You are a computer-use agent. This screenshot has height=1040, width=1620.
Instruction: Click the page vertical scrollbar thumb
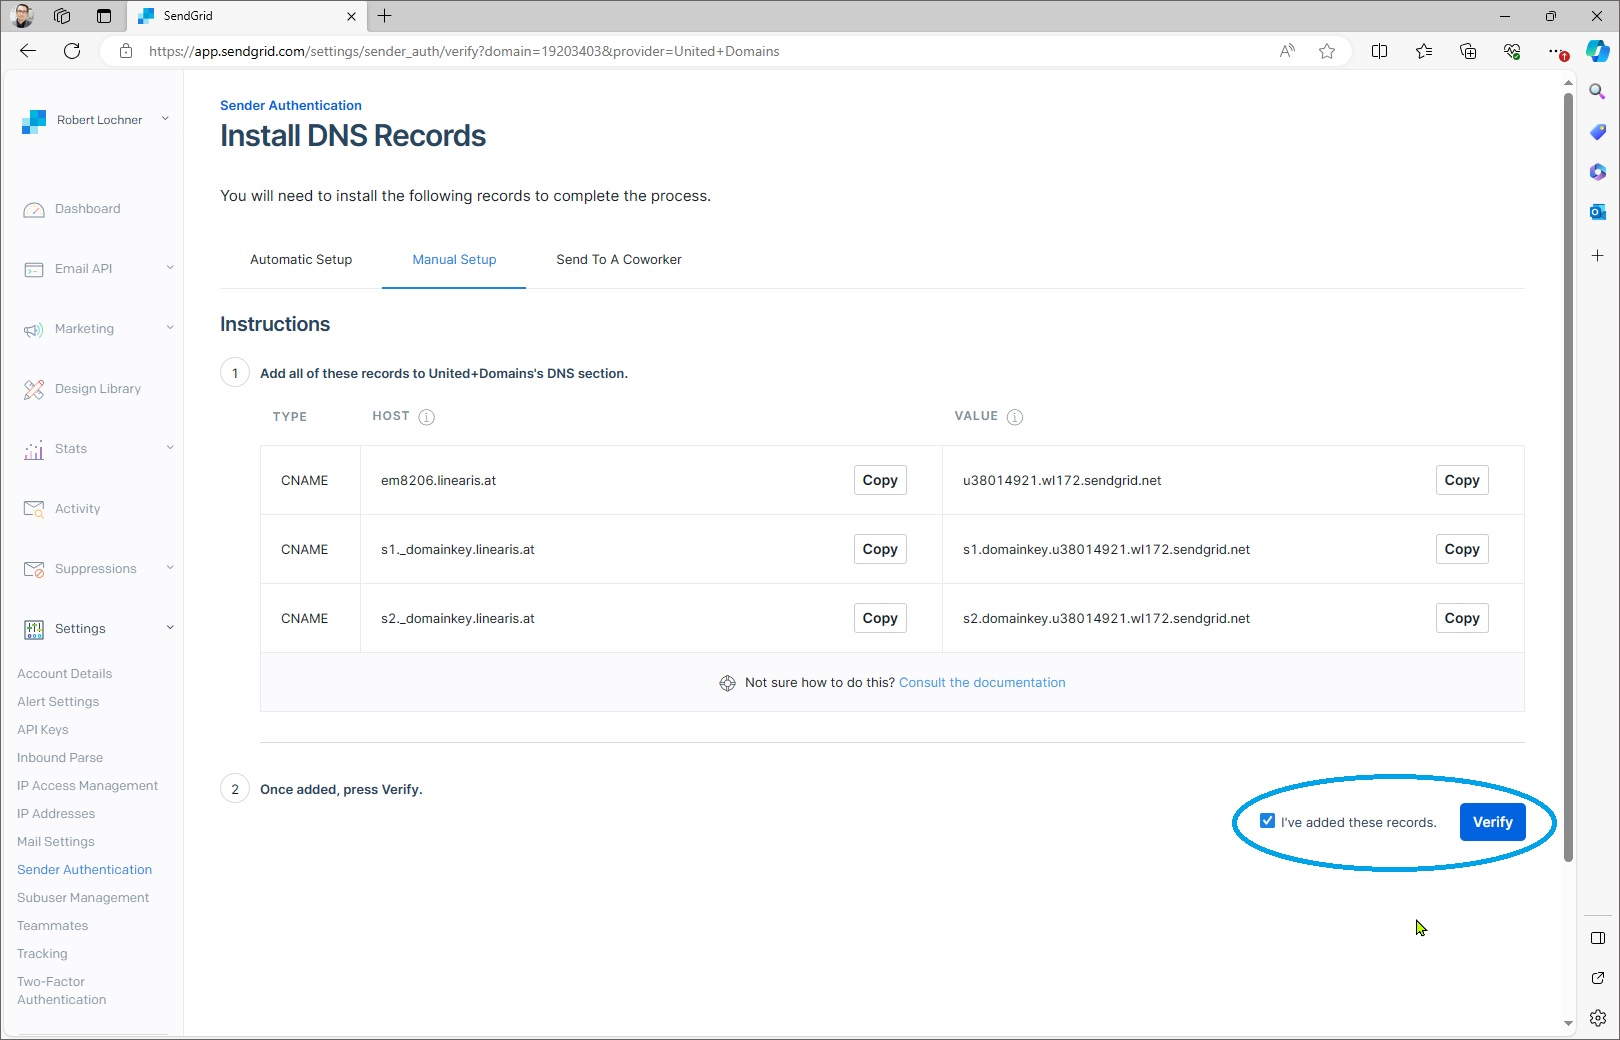click(1568, 476)
